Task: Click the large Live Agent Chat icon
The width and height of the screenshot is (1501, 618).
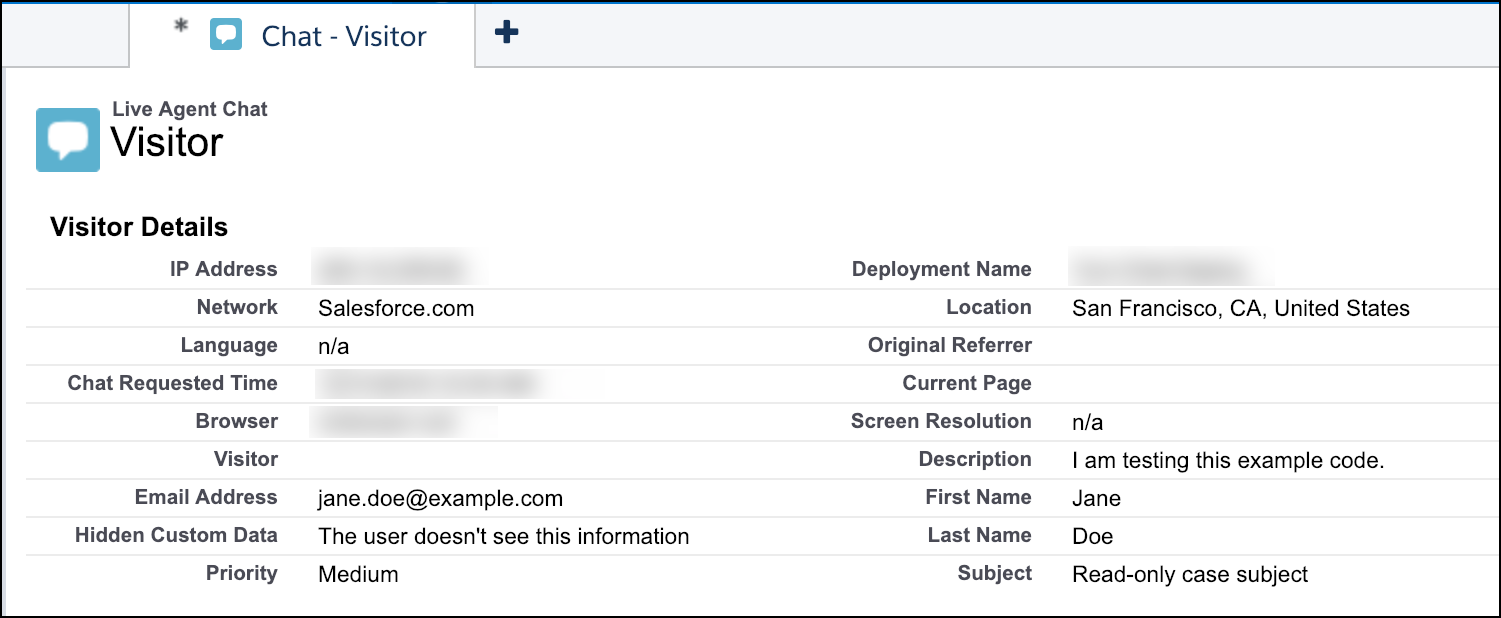Action: coord(68,140)
